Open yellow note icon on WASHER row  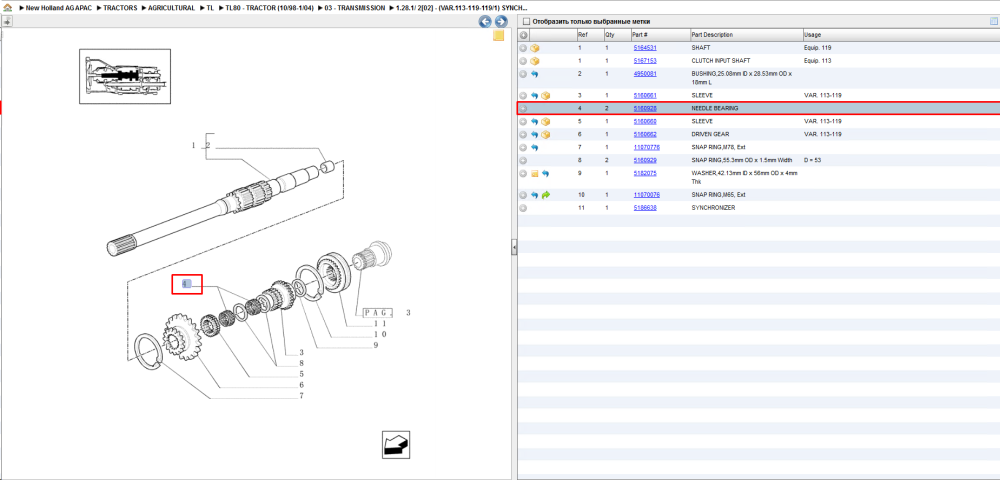535,173
